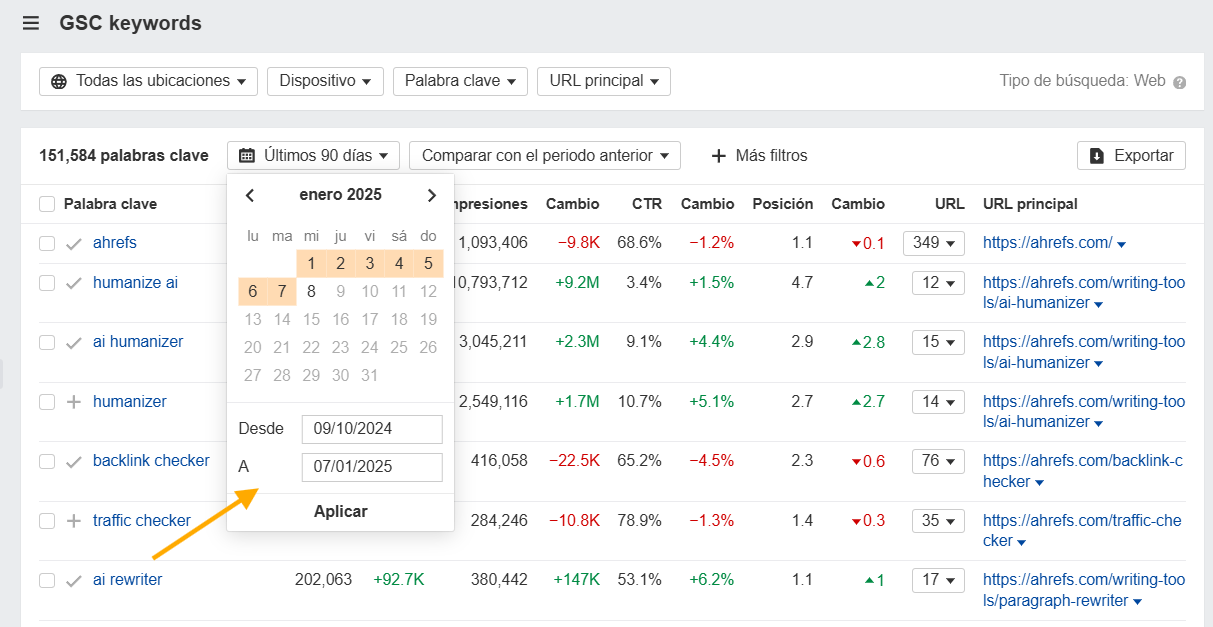This screenshot has width=1213, height=627.
Task: Open the 17 URL count dropdown
Action: point(938,580)
